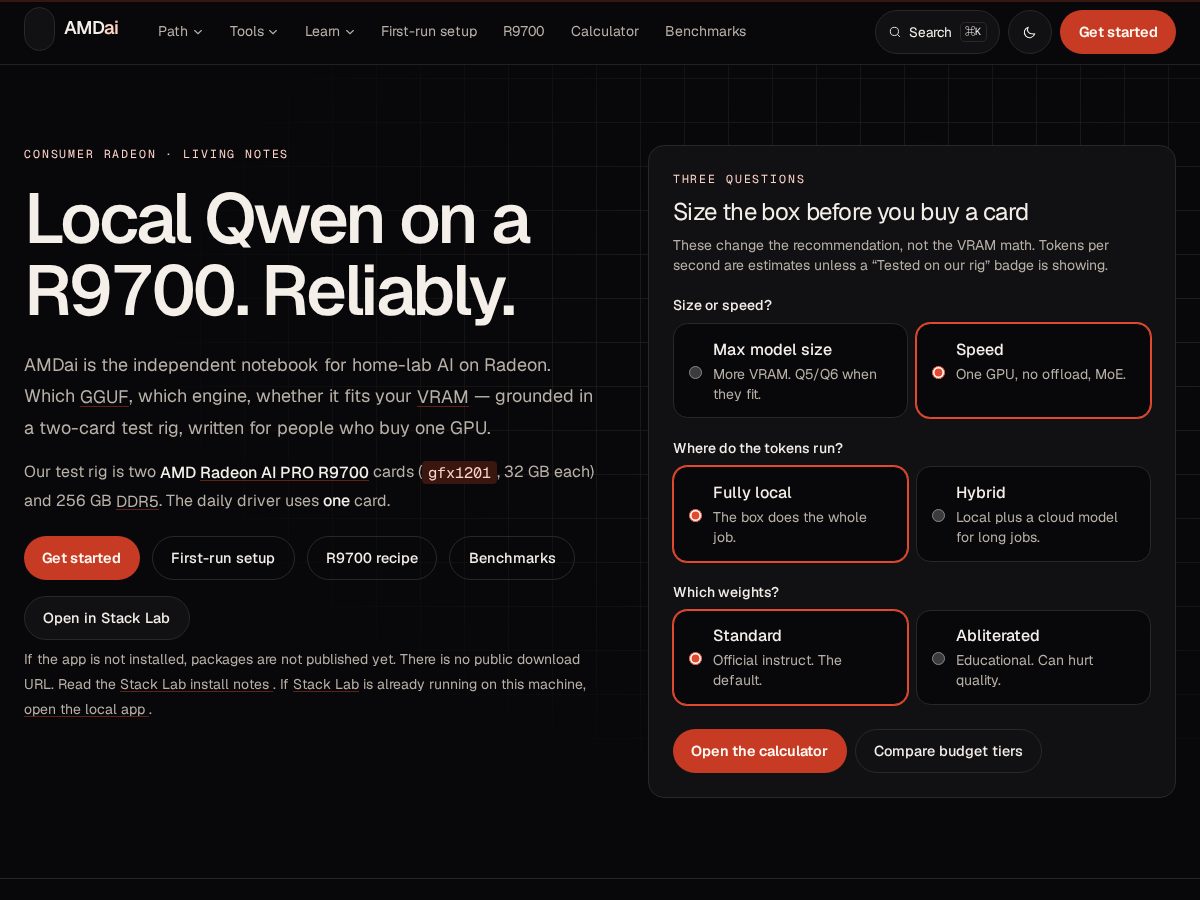Image resolution: width=1200 pixels, height=900 pixels.
Task: Choose the Fully local option
Action: 790,514
